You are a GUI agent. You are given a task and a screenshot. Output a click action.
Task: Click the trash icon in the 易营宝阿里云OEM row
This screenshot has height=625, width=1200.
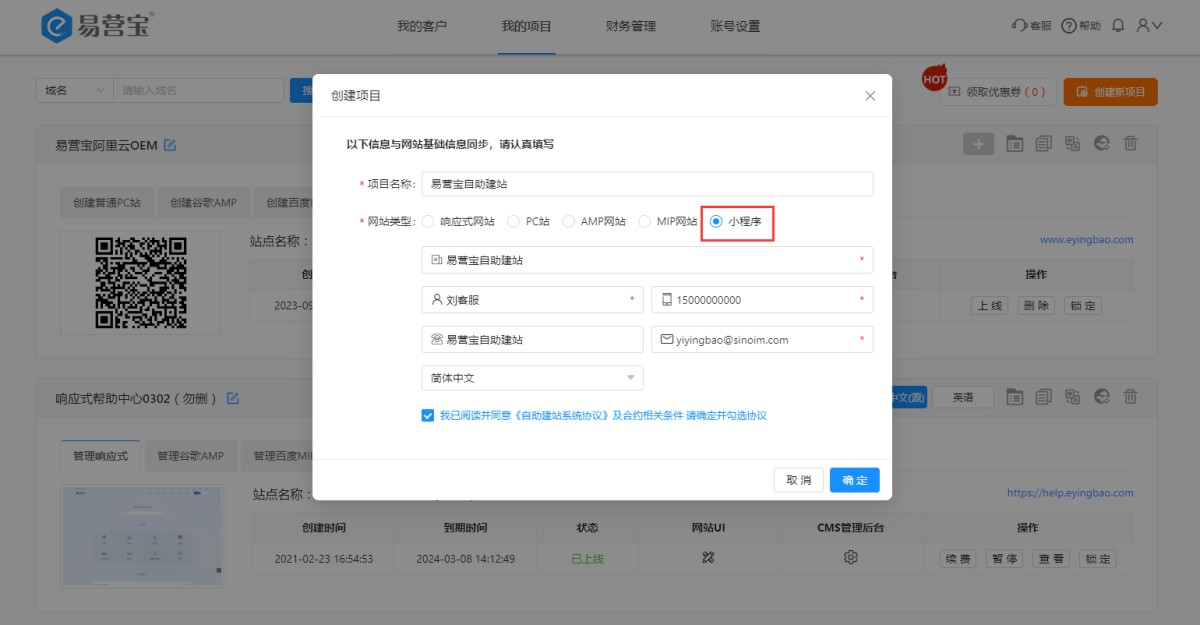(x=1131, y=144)
